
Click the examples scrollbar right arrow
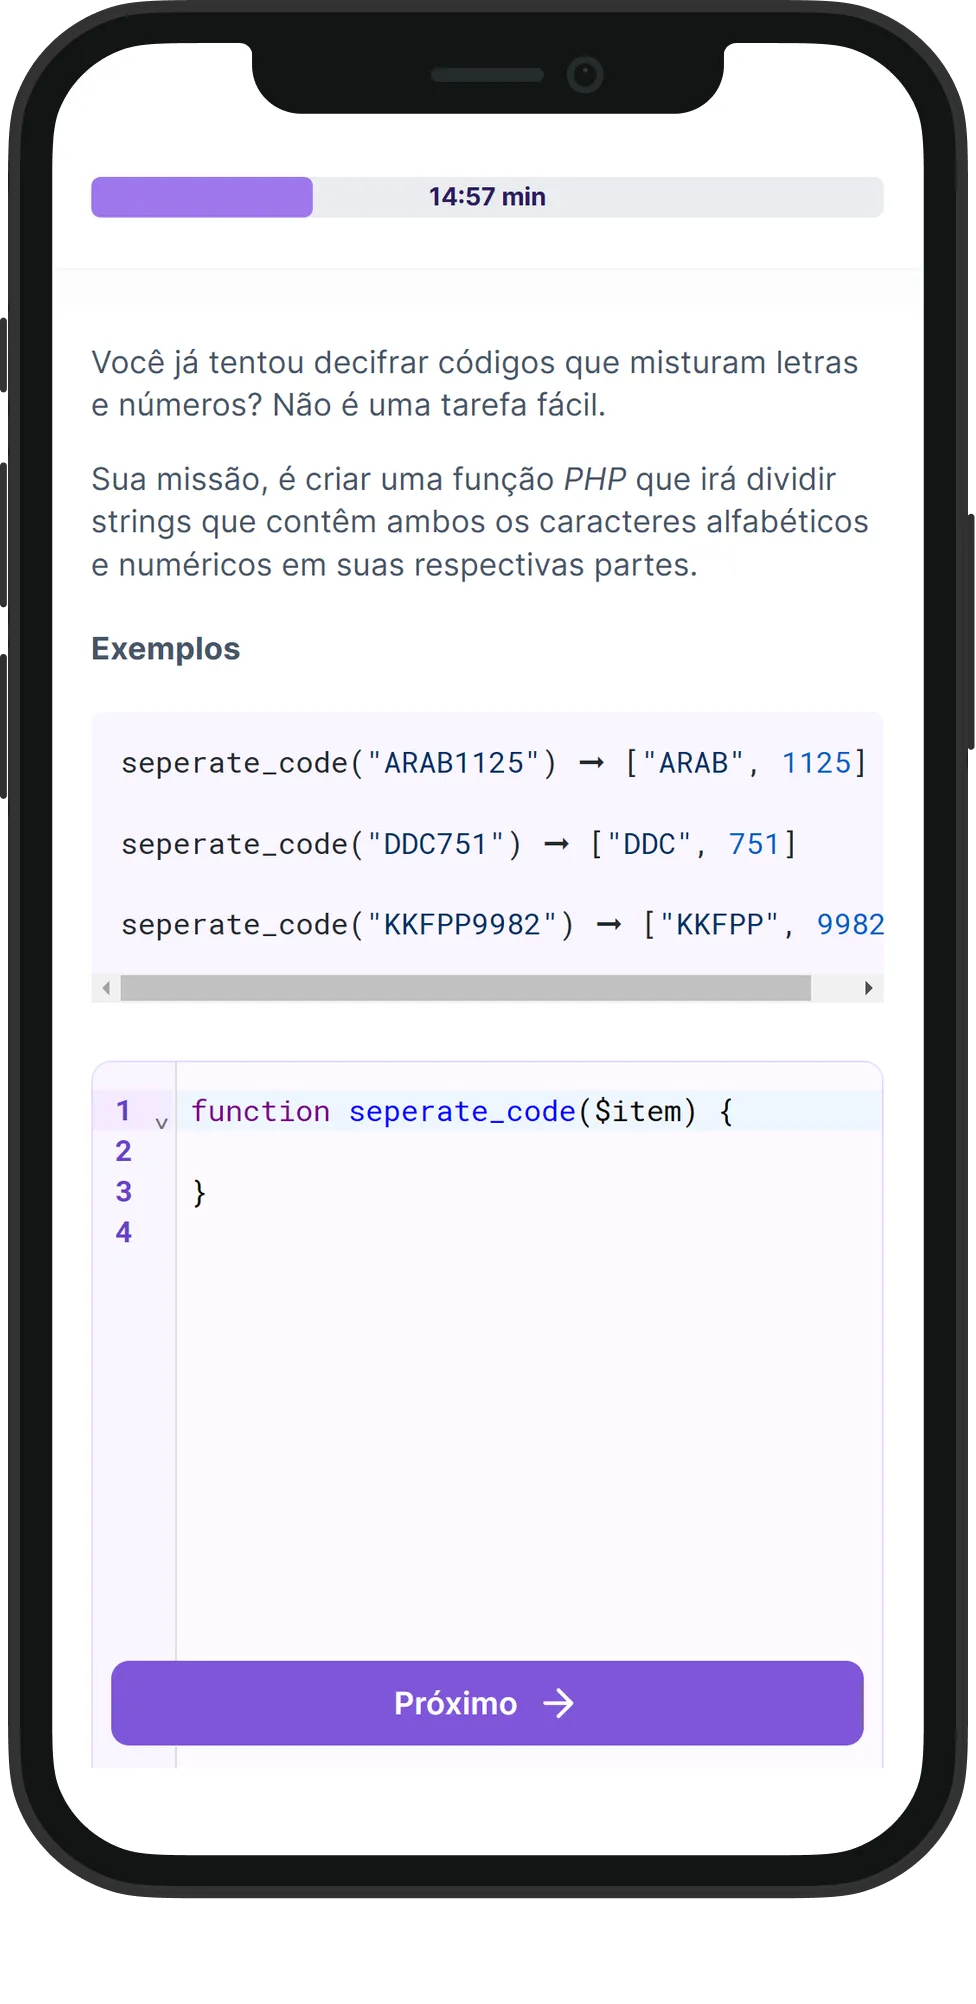pos(868,988)
